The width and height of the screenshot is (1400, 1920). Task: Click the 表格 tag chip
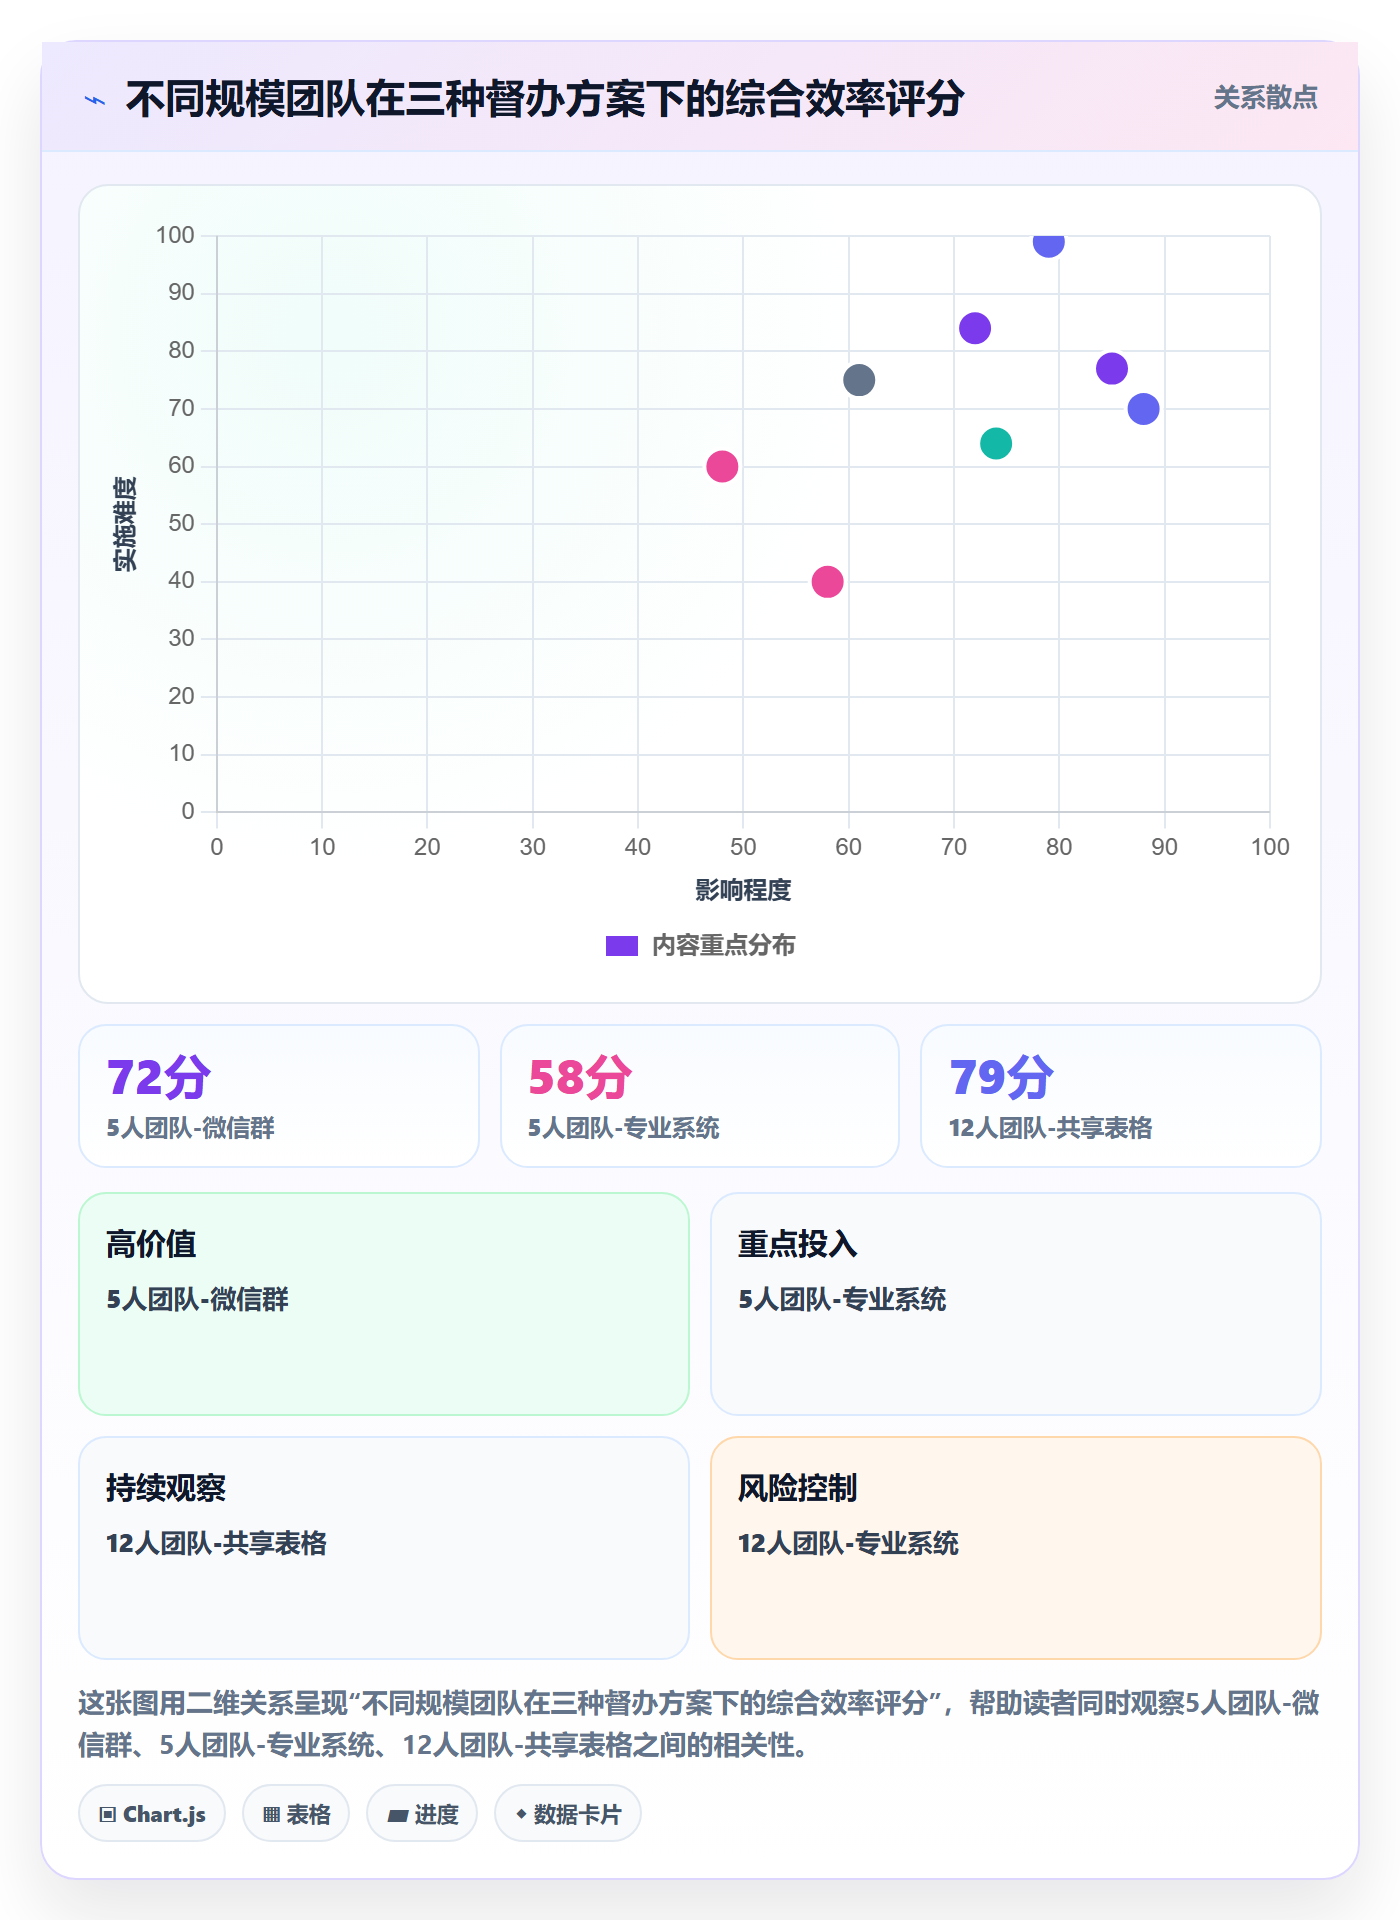click(296, 1814)
